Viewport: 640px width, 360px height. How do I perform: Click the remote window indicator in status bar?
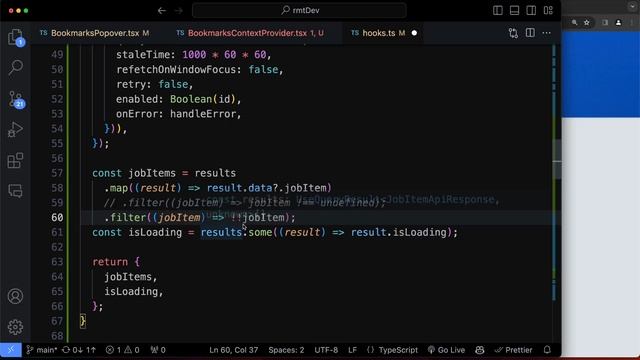click(11, 350)
